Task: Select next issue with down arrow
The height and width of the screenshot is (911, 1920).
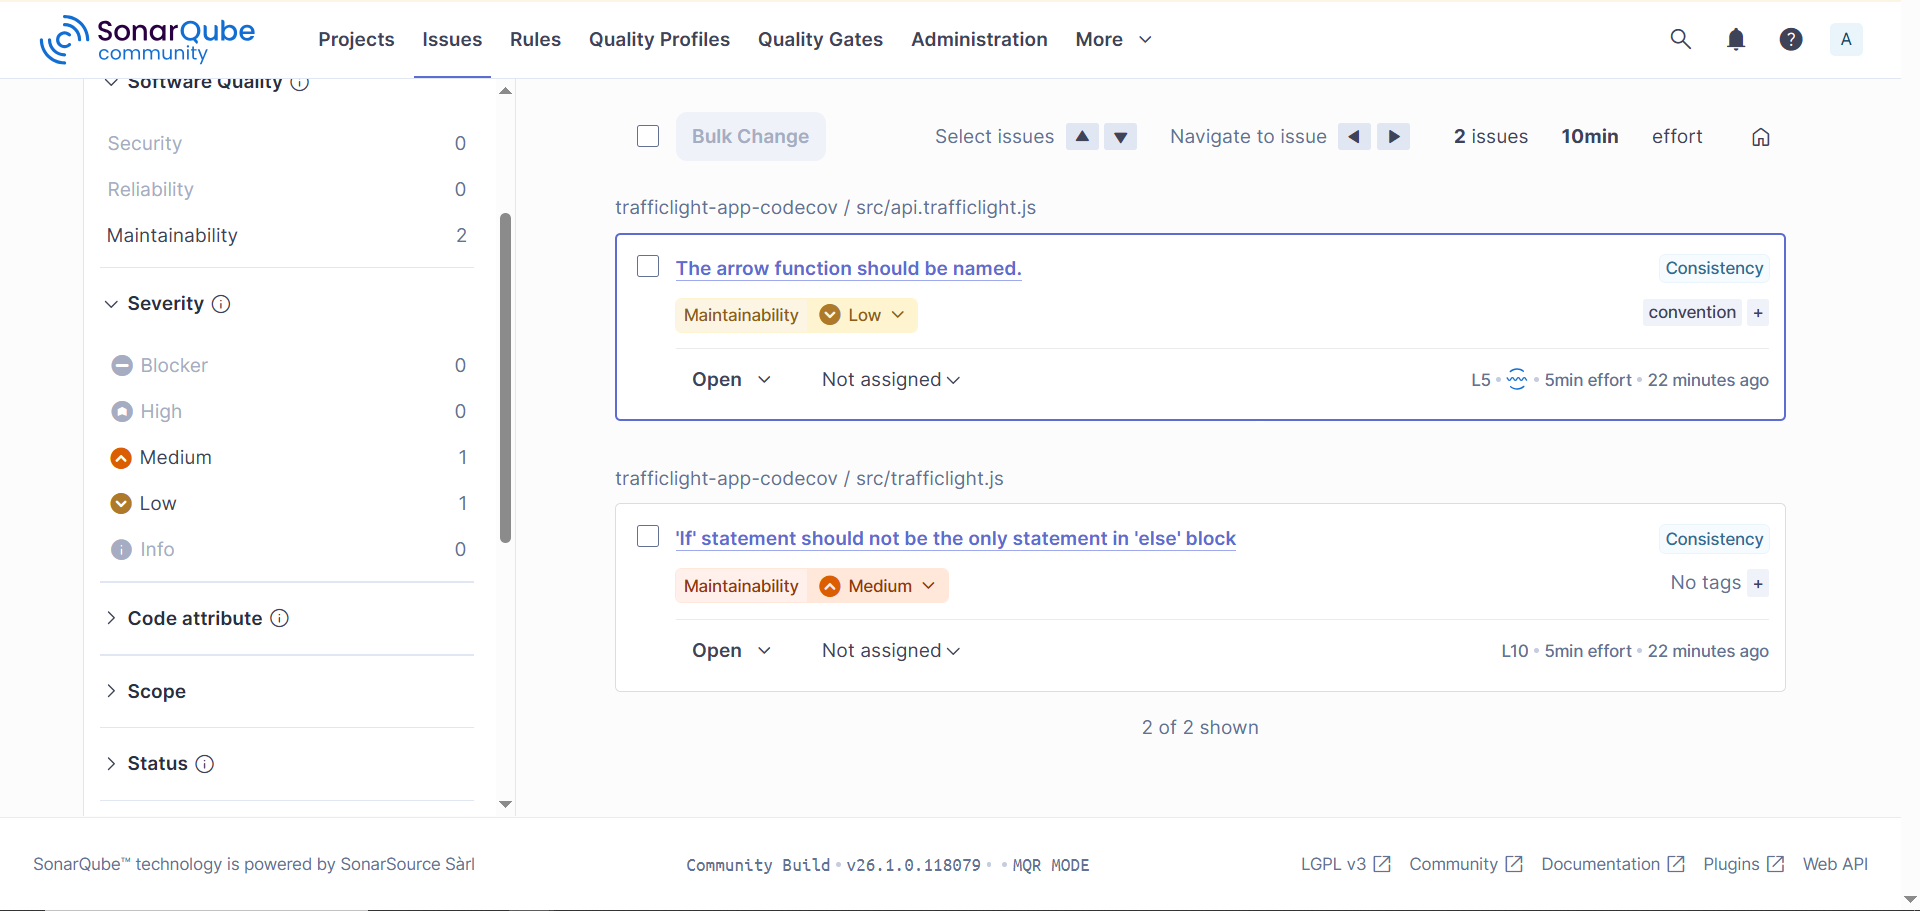Action: (1120, 137)
